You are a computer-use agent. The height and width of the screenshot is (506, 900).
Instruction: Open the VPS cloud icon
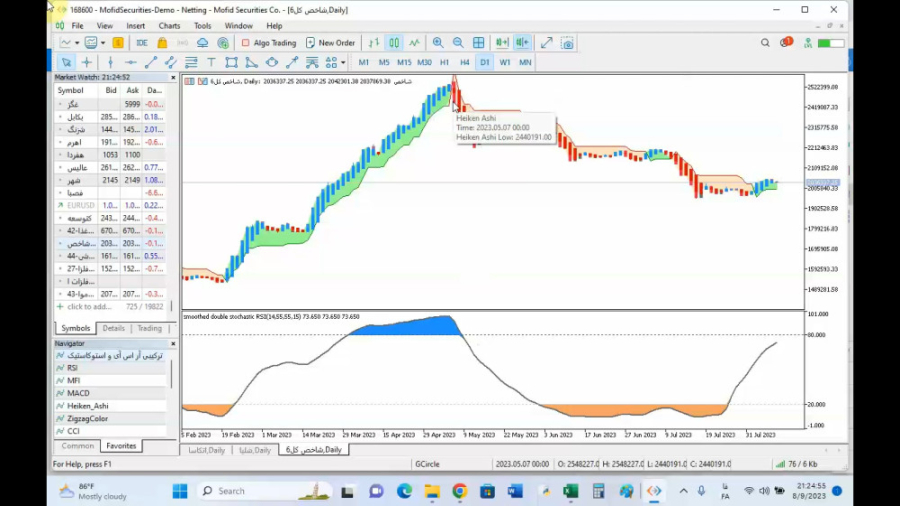(x=203, y=42)
